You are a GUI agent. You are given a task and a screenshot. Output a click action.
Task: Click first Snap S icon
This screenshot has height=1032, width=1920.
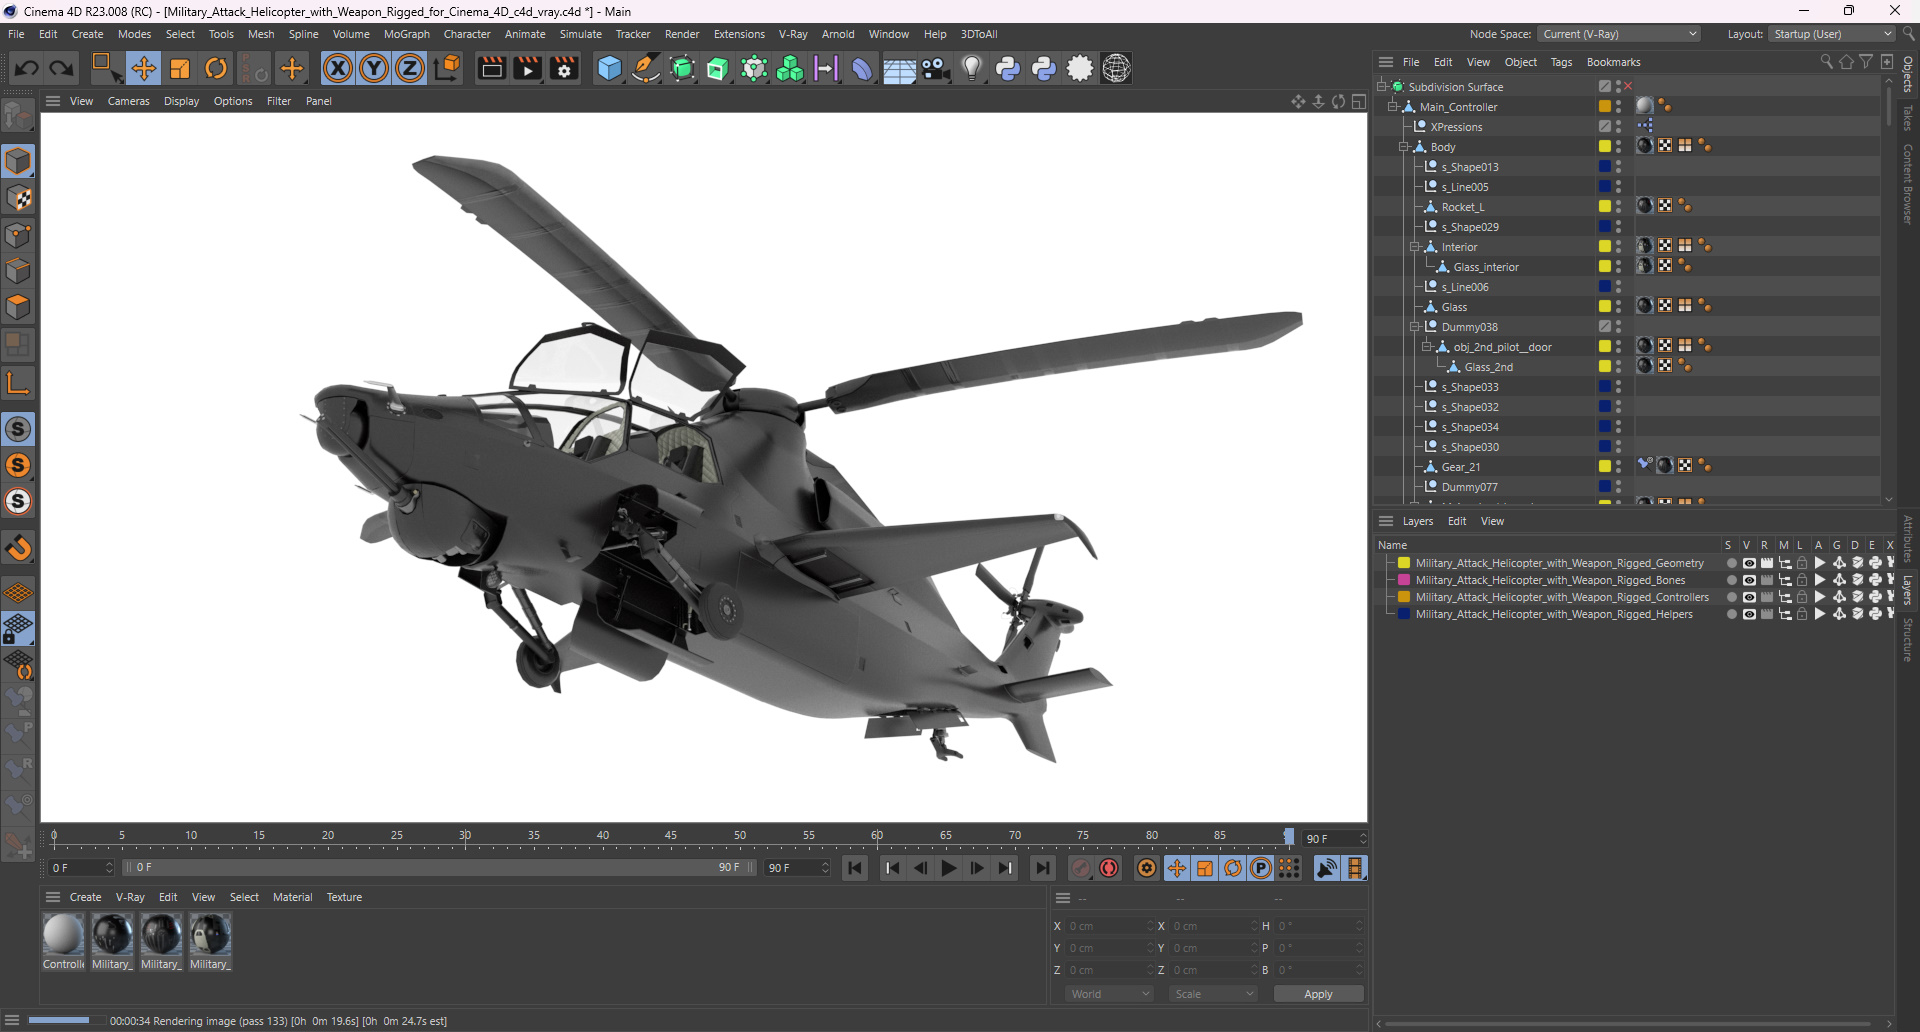tap(18, 429)
